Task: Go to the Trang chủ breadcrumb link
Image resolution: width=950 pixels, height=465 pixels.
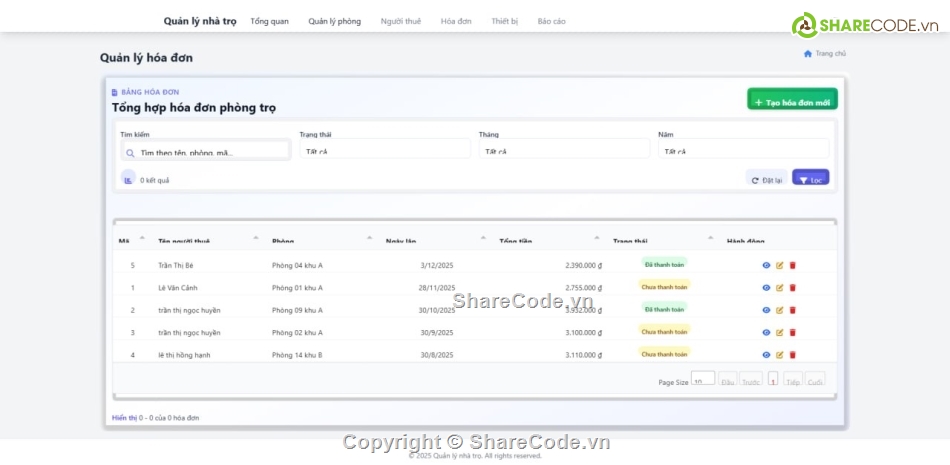Action: [831, 53]
